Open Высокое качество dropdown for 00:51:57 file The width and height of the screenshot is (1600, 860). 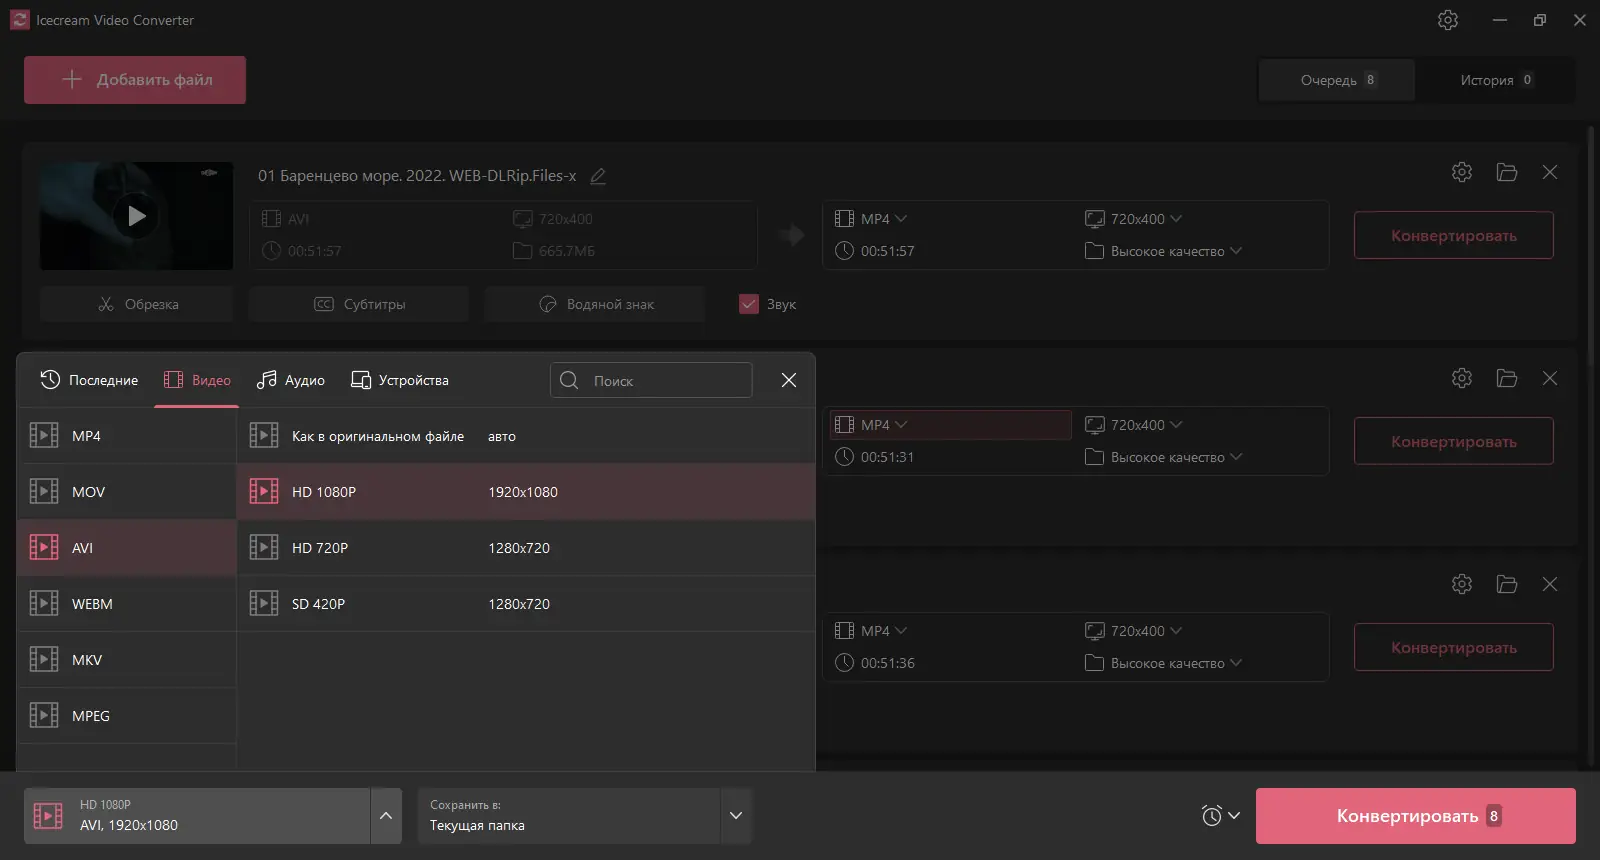pos(1164,251)
